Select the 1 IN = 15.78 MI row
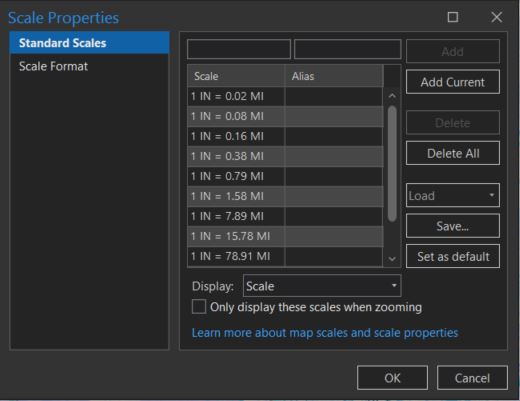520x401 pixels. (x=285, y=236)
